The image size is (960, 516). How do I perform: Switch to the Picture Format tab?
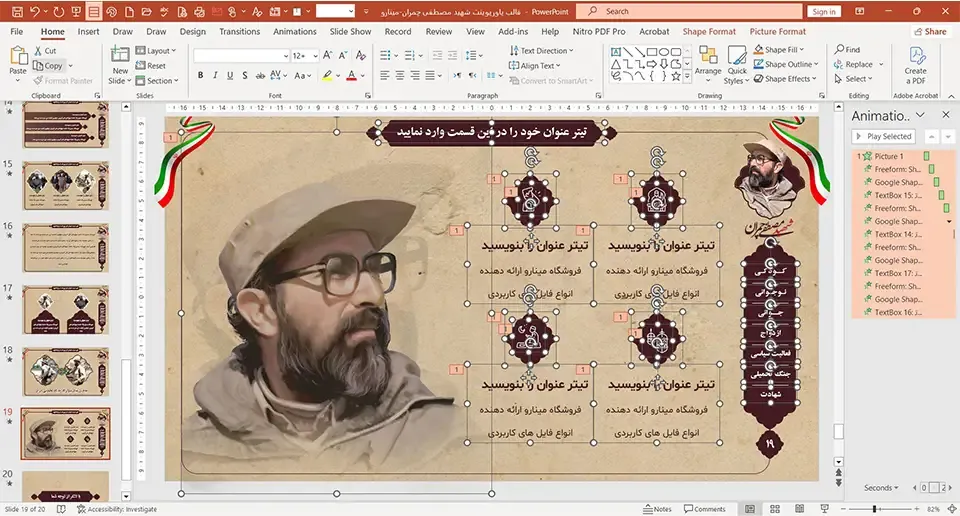[777, 32]
